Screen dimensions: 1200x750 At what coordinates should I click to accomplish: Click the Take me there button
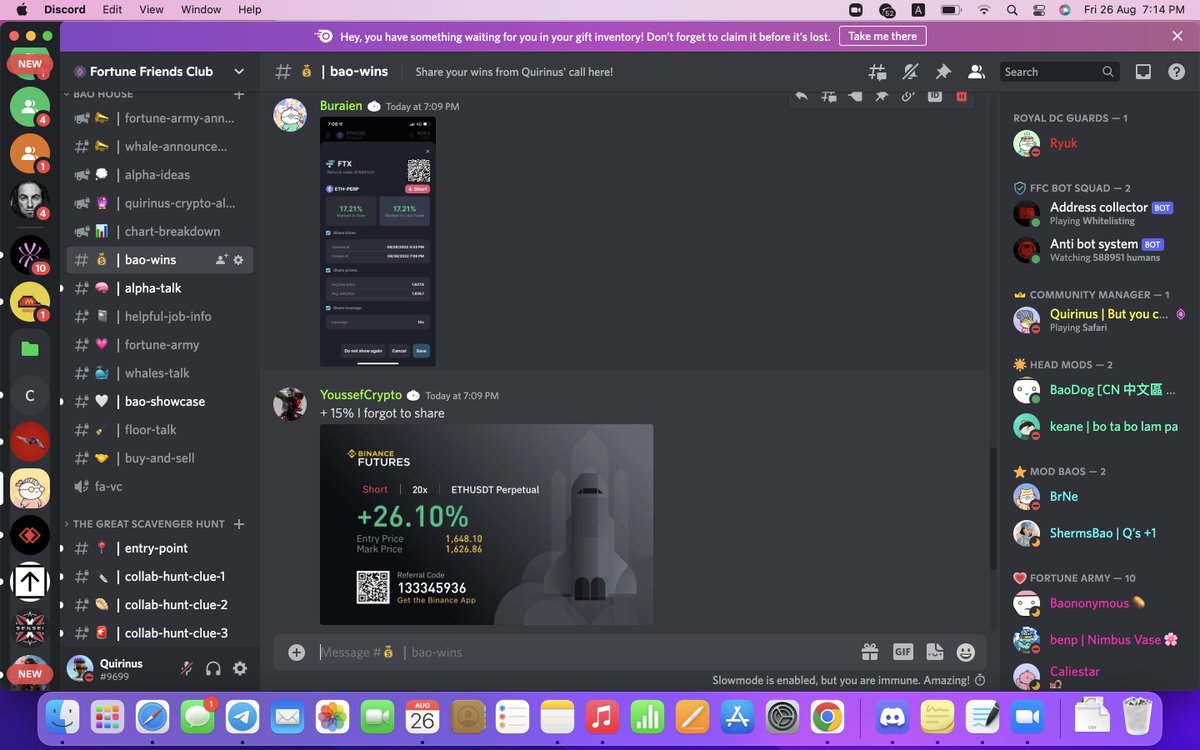tap(882, 36)
